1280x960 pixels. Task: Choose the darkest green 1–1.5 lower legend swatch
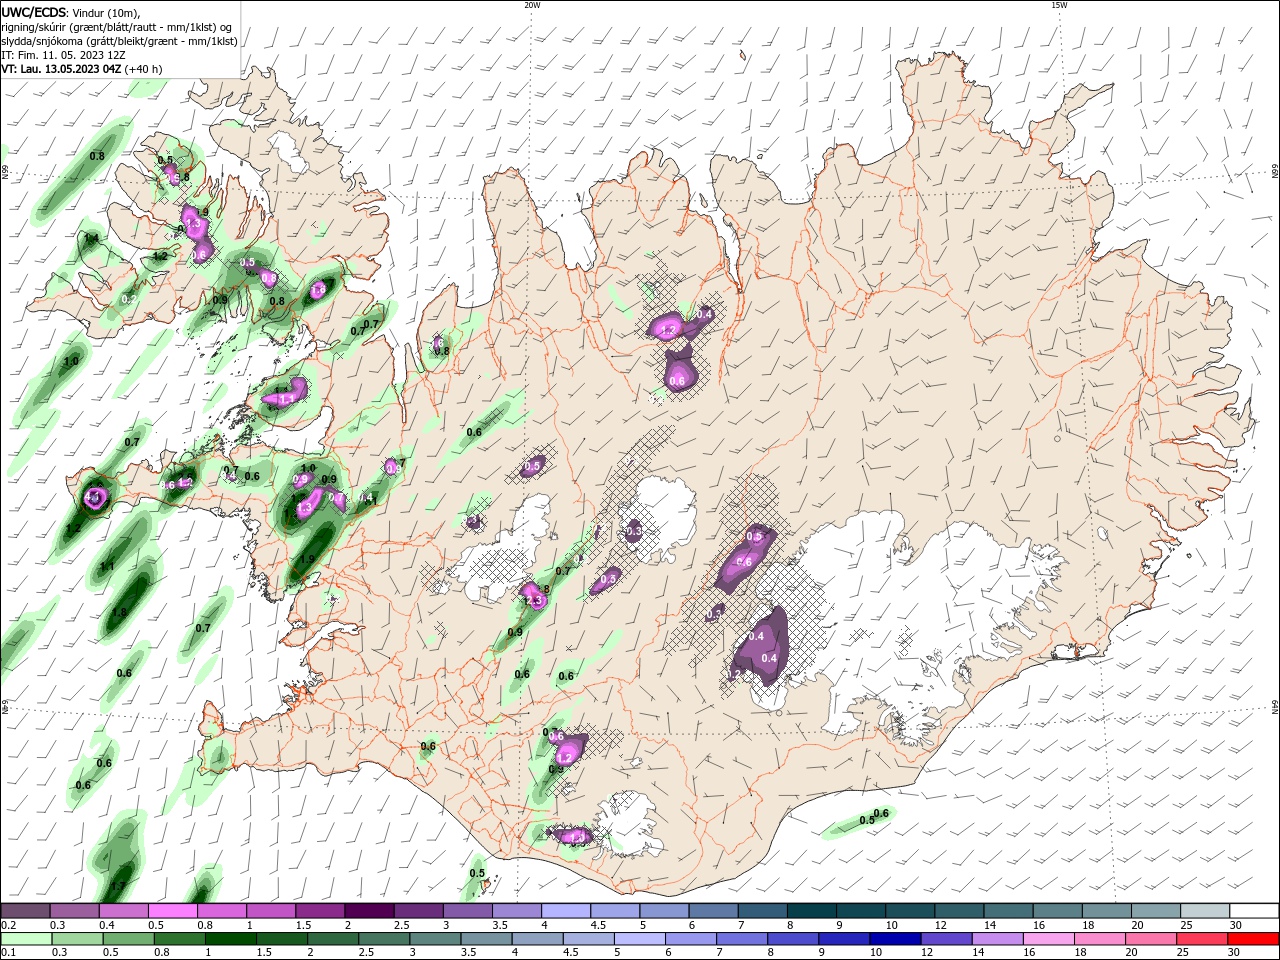pyautogui.click(x=231, y=939)
